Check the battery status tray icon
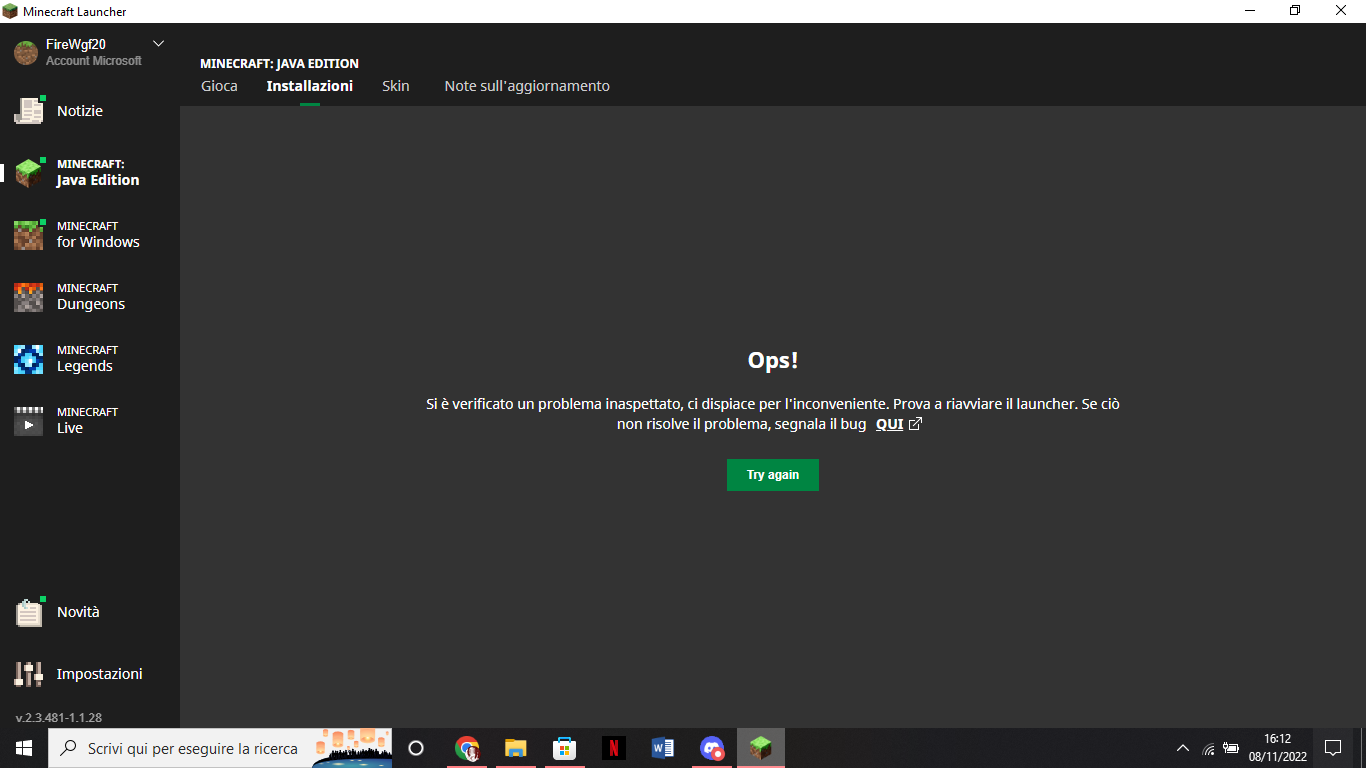The width and height of the screenshot is (1366, 768). pos(1231,748)
